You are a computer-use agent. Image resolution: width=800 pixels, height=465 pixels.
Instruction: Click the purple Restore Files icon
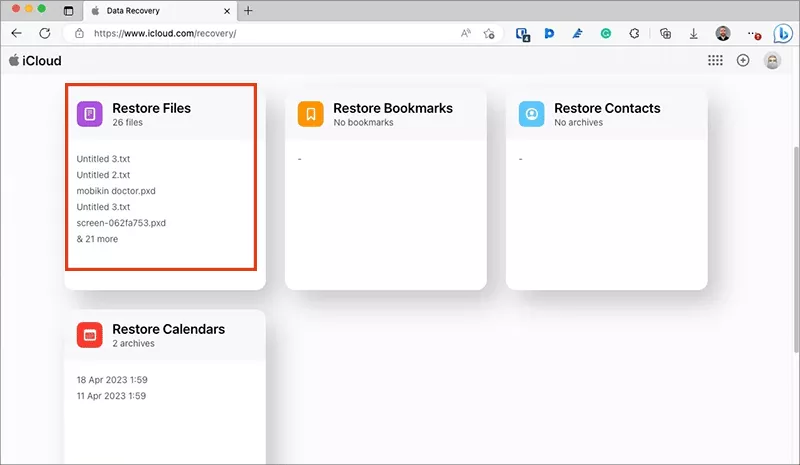[90, 113]
